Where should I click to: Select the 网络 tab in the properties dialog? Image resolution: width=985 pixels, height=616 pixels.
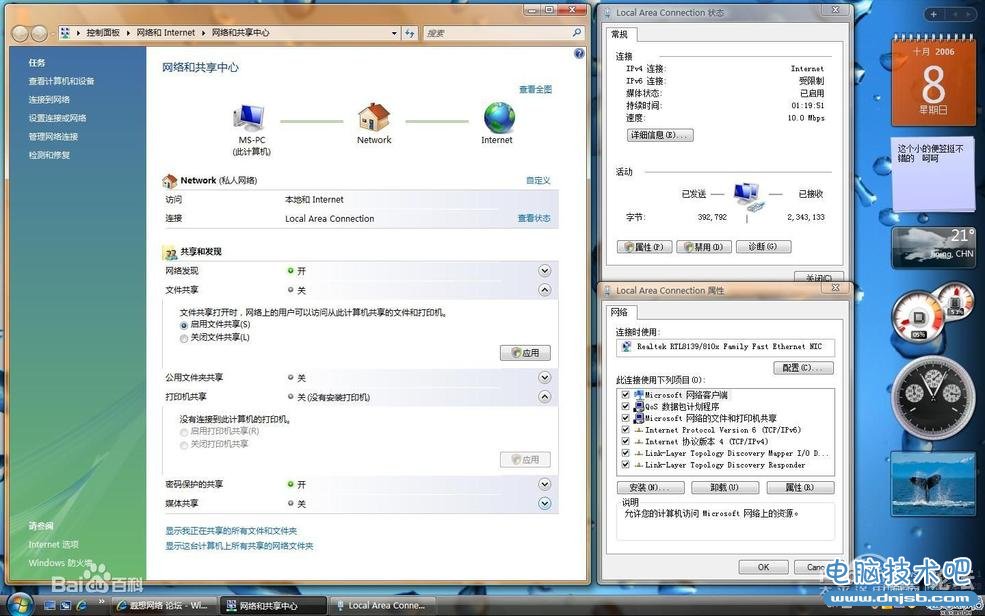(x=619, y=312)
